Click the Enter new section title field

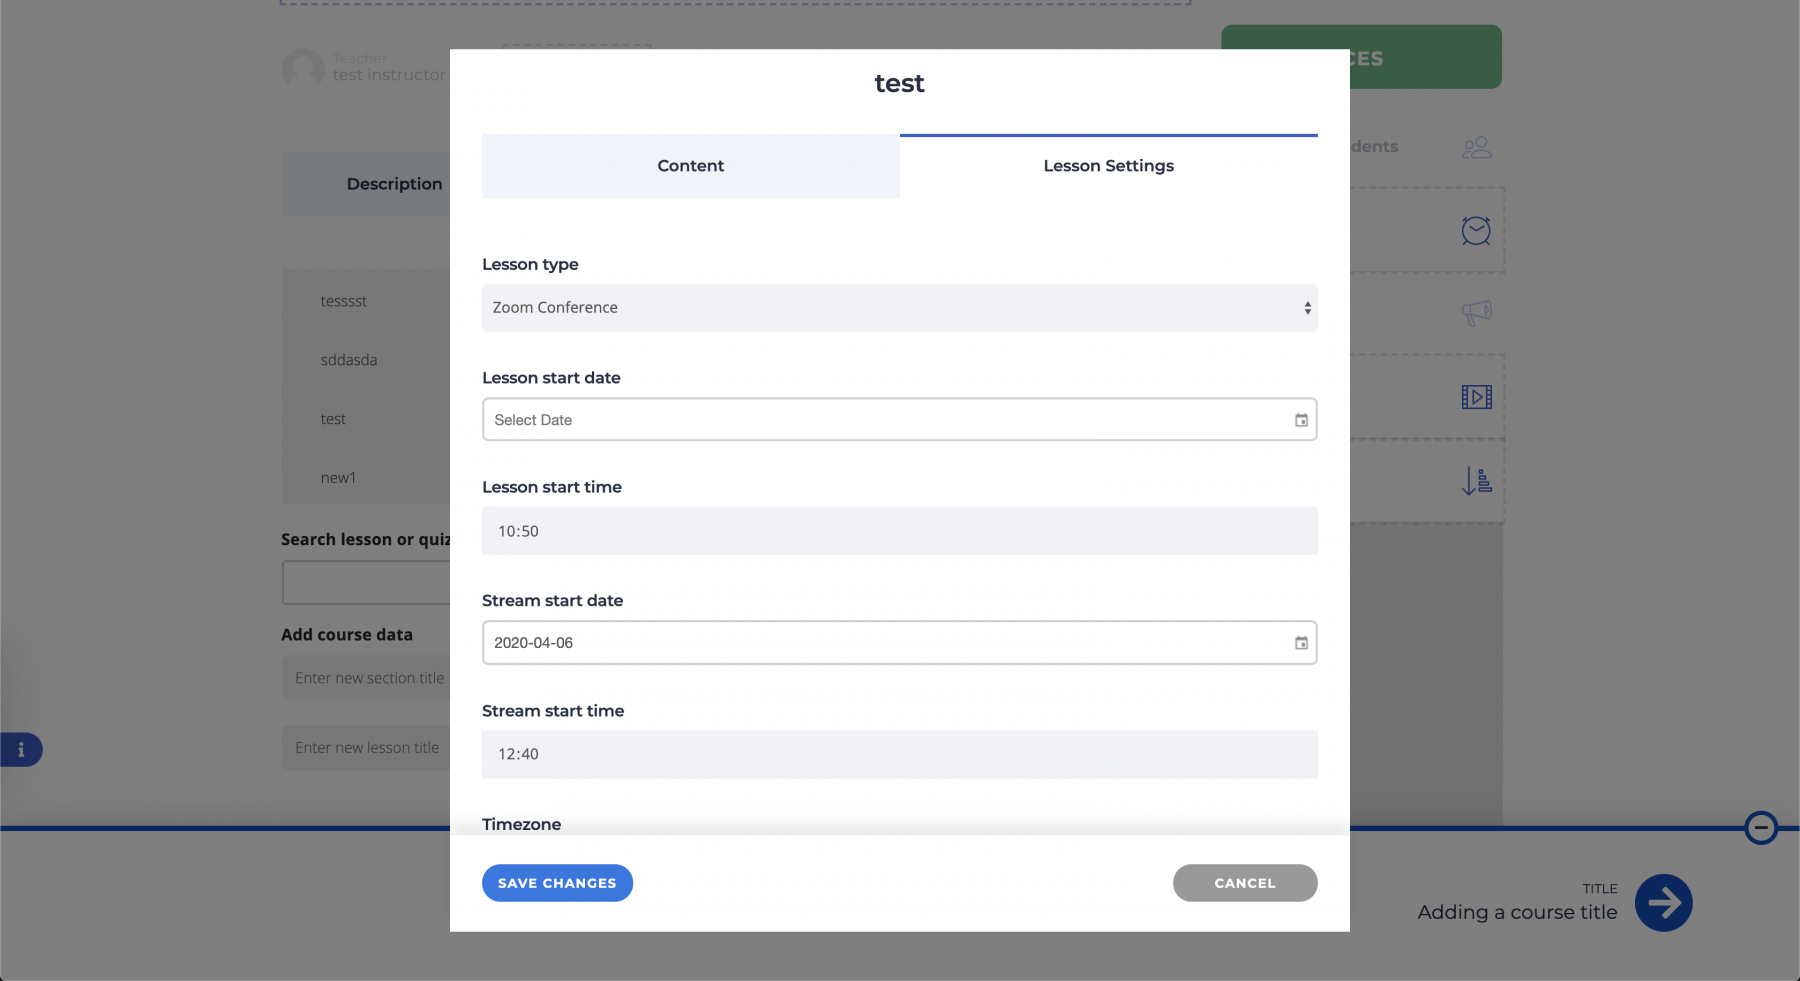[368, 678]
